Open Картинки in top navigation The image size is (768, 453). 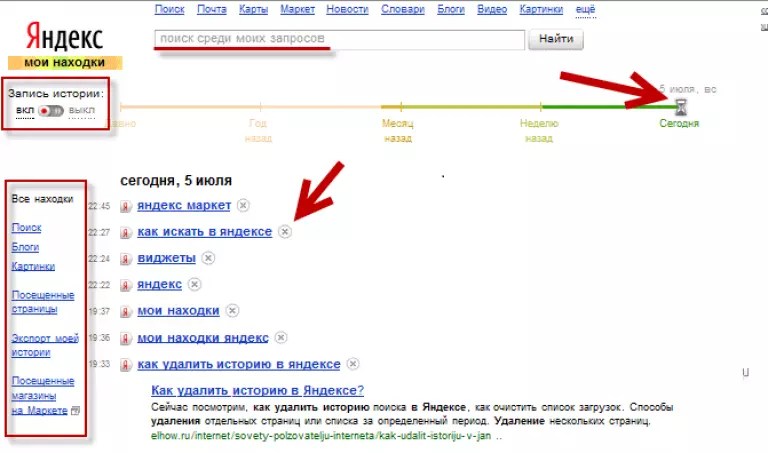(541, 9)
